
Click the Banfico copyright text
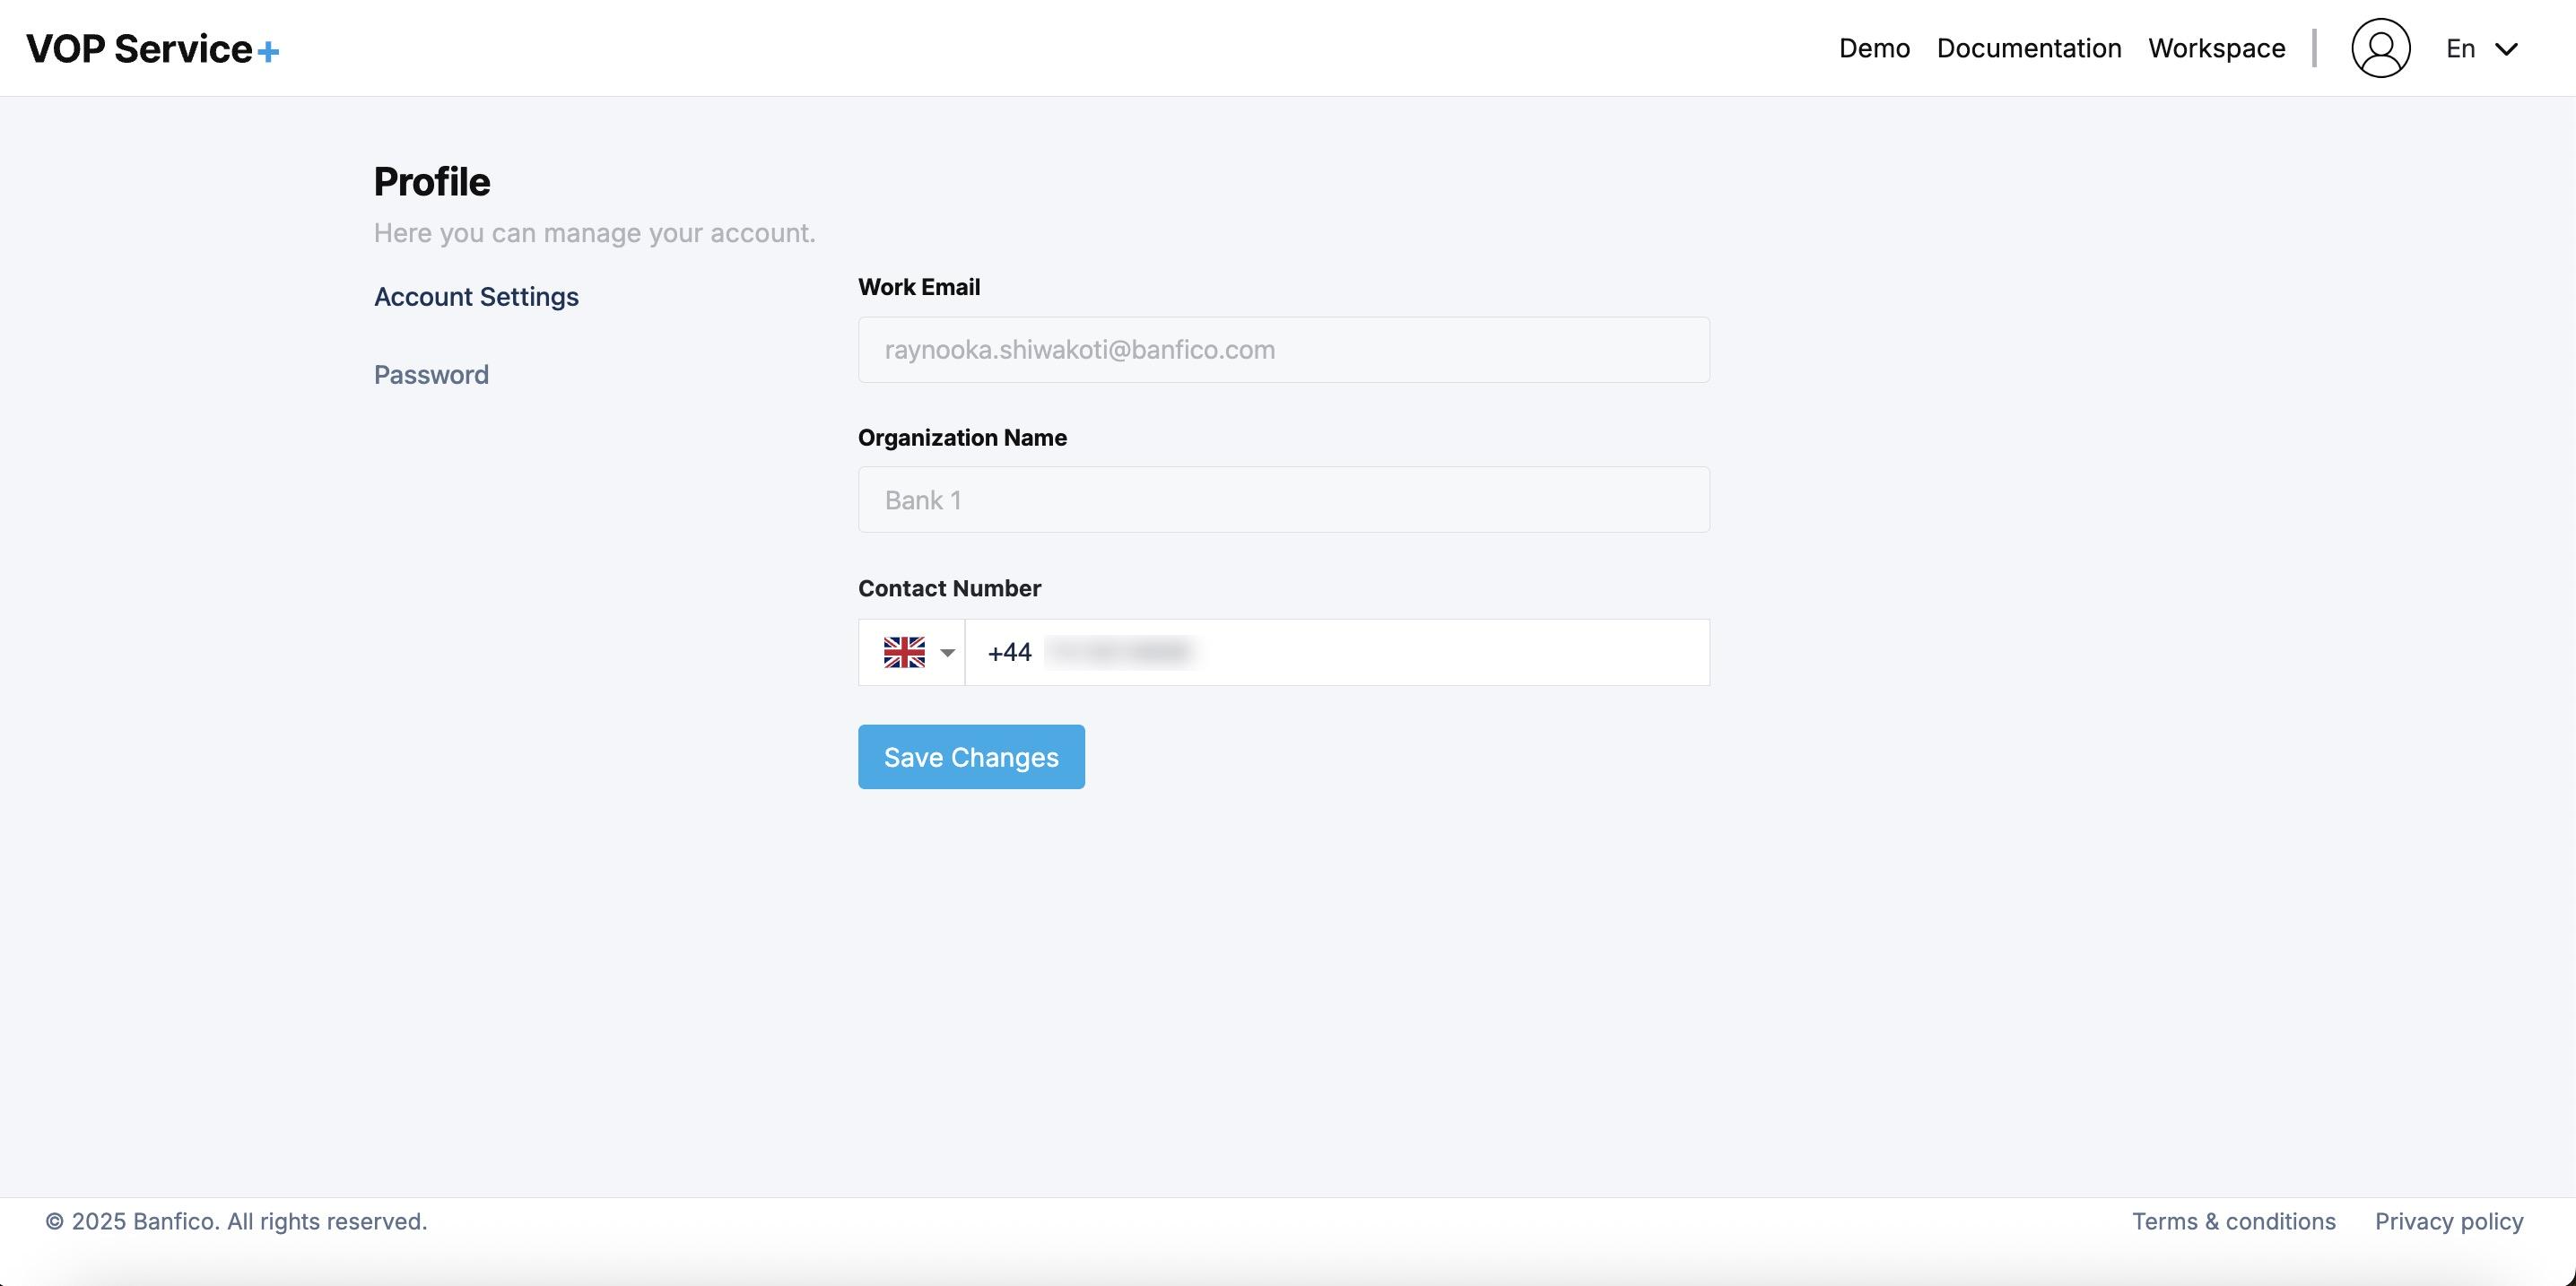tap(236, 1221)
